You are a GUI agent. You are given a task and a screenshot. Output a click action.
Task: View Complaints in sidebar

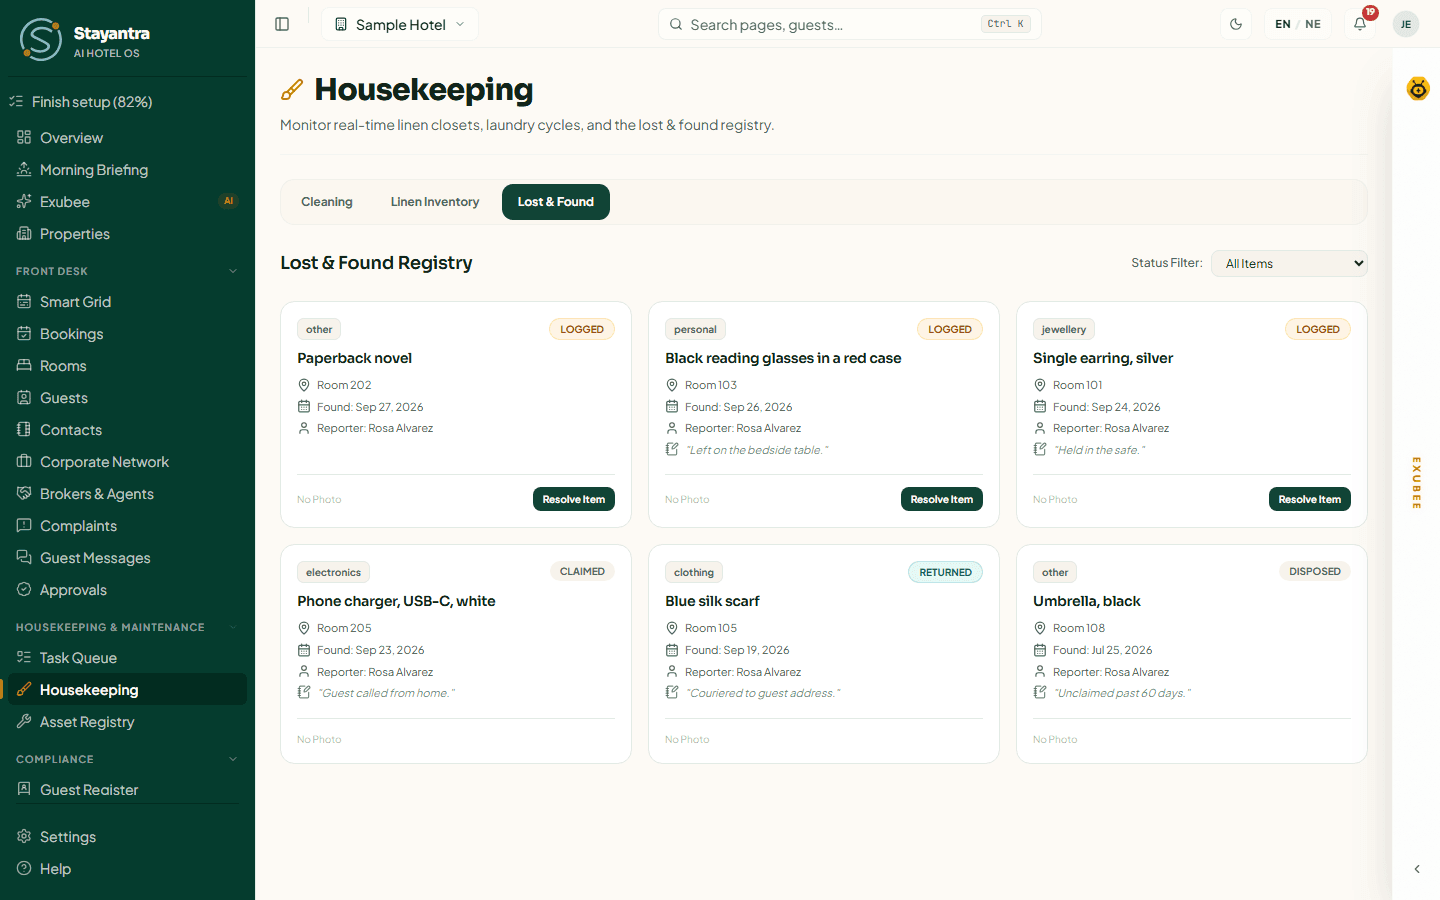point(127,526)
